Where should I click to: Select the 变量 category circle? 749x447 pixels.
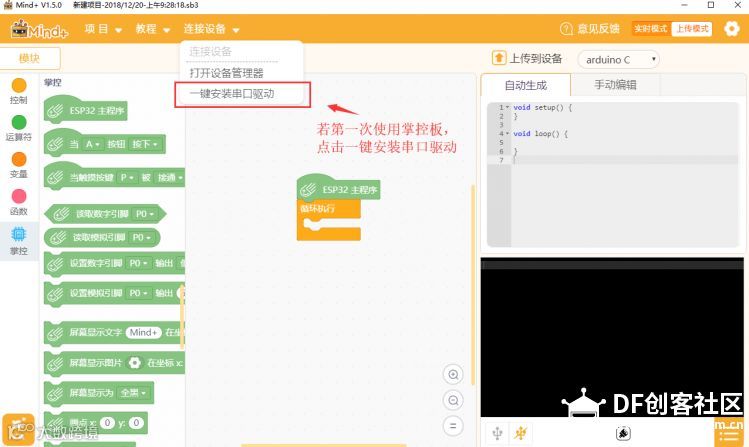point(19,159)
